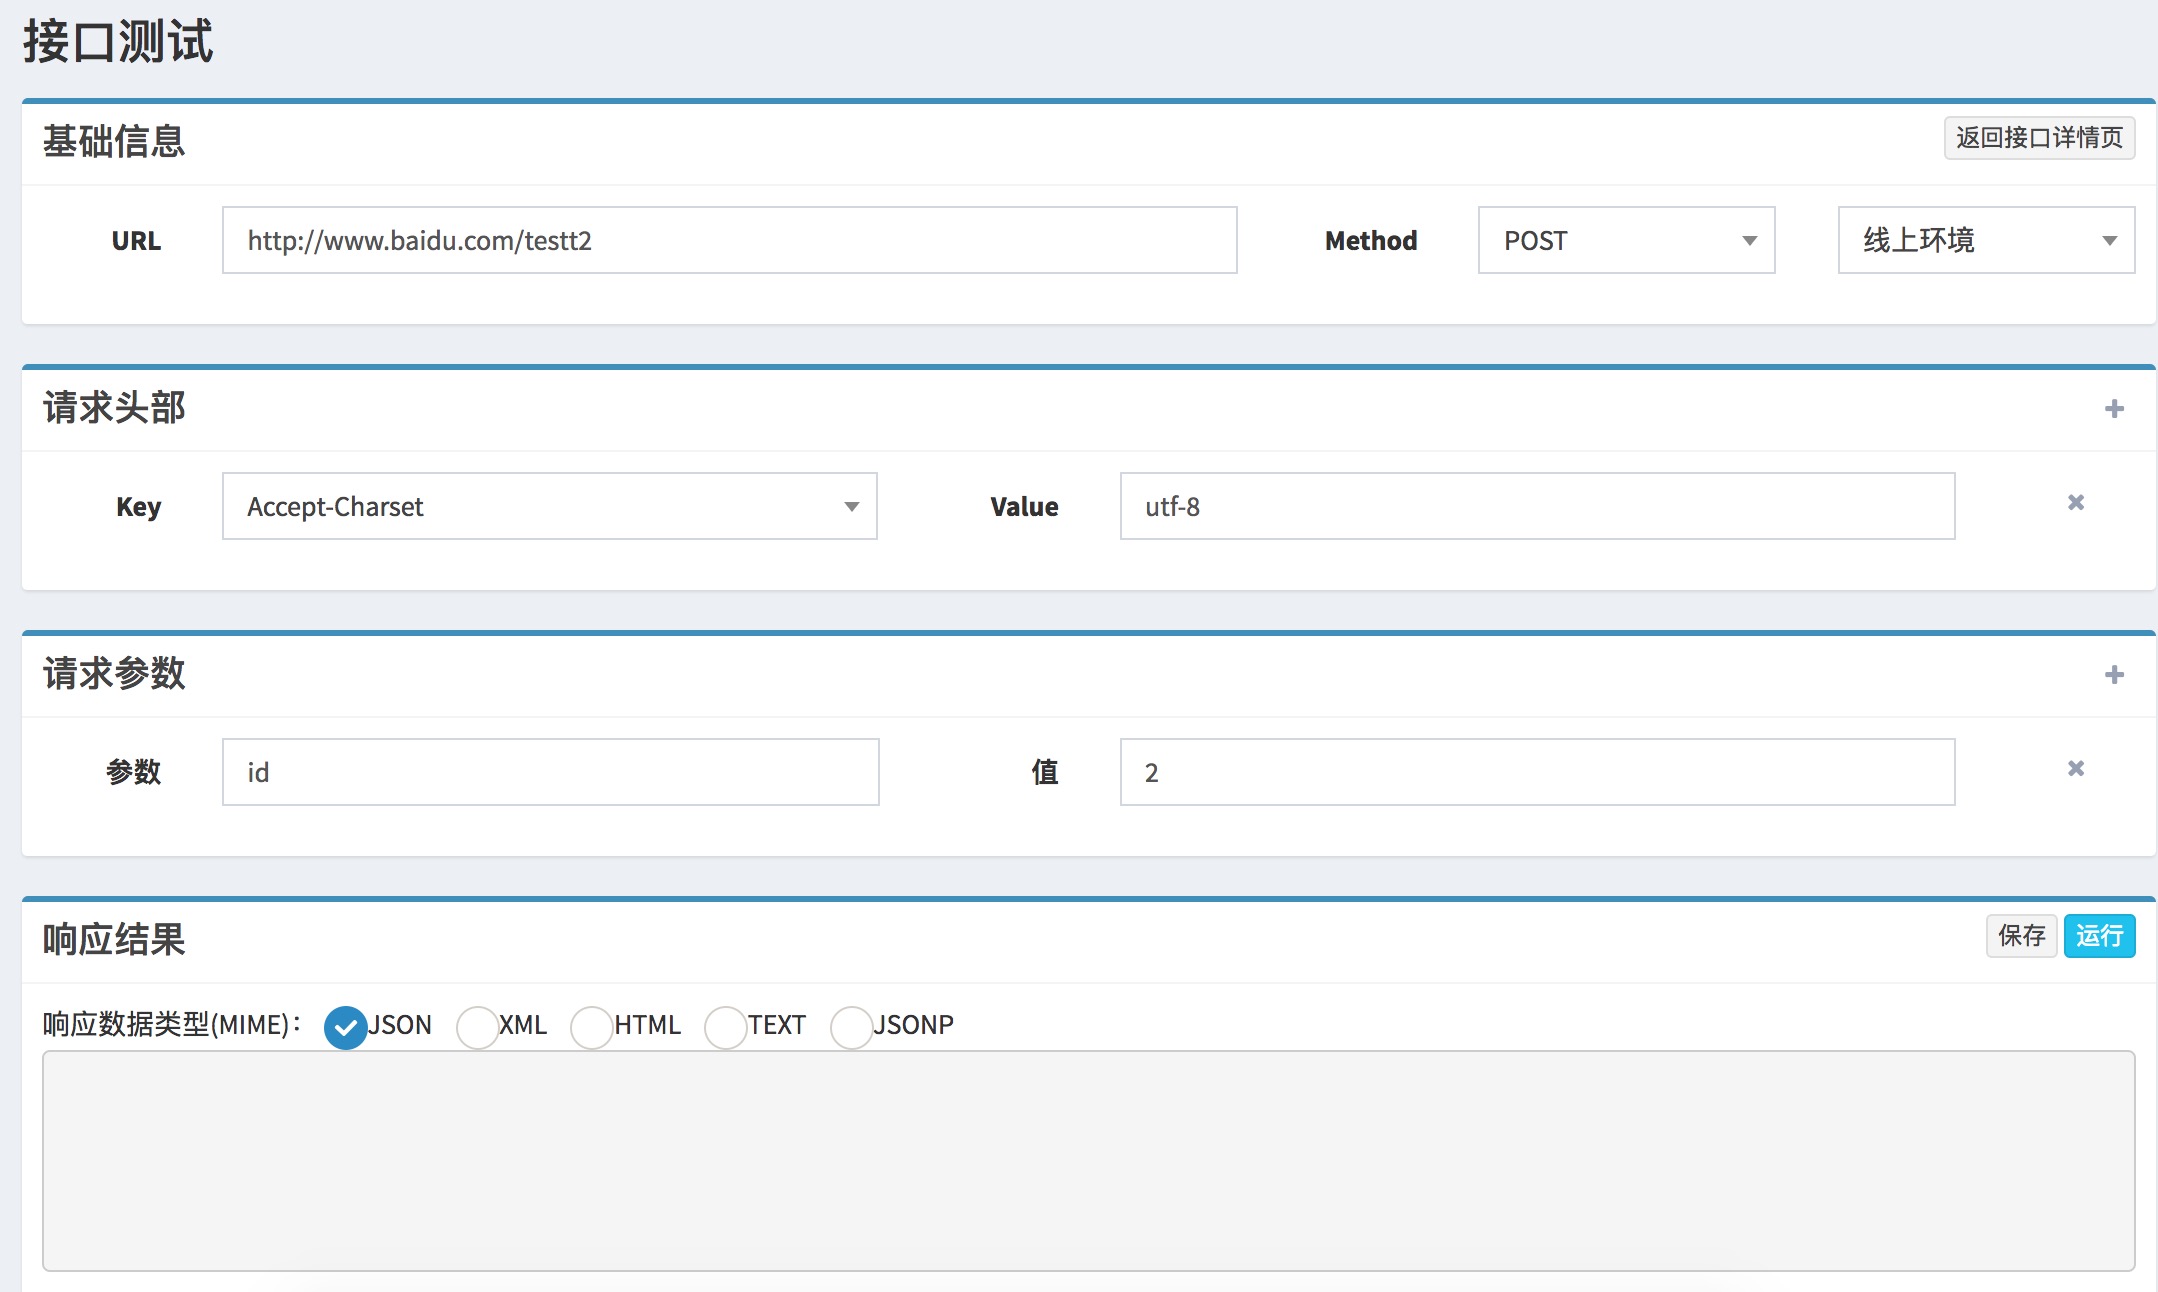
Task: Open the Accept-Charset key dropdown
Action: [549, 507]
